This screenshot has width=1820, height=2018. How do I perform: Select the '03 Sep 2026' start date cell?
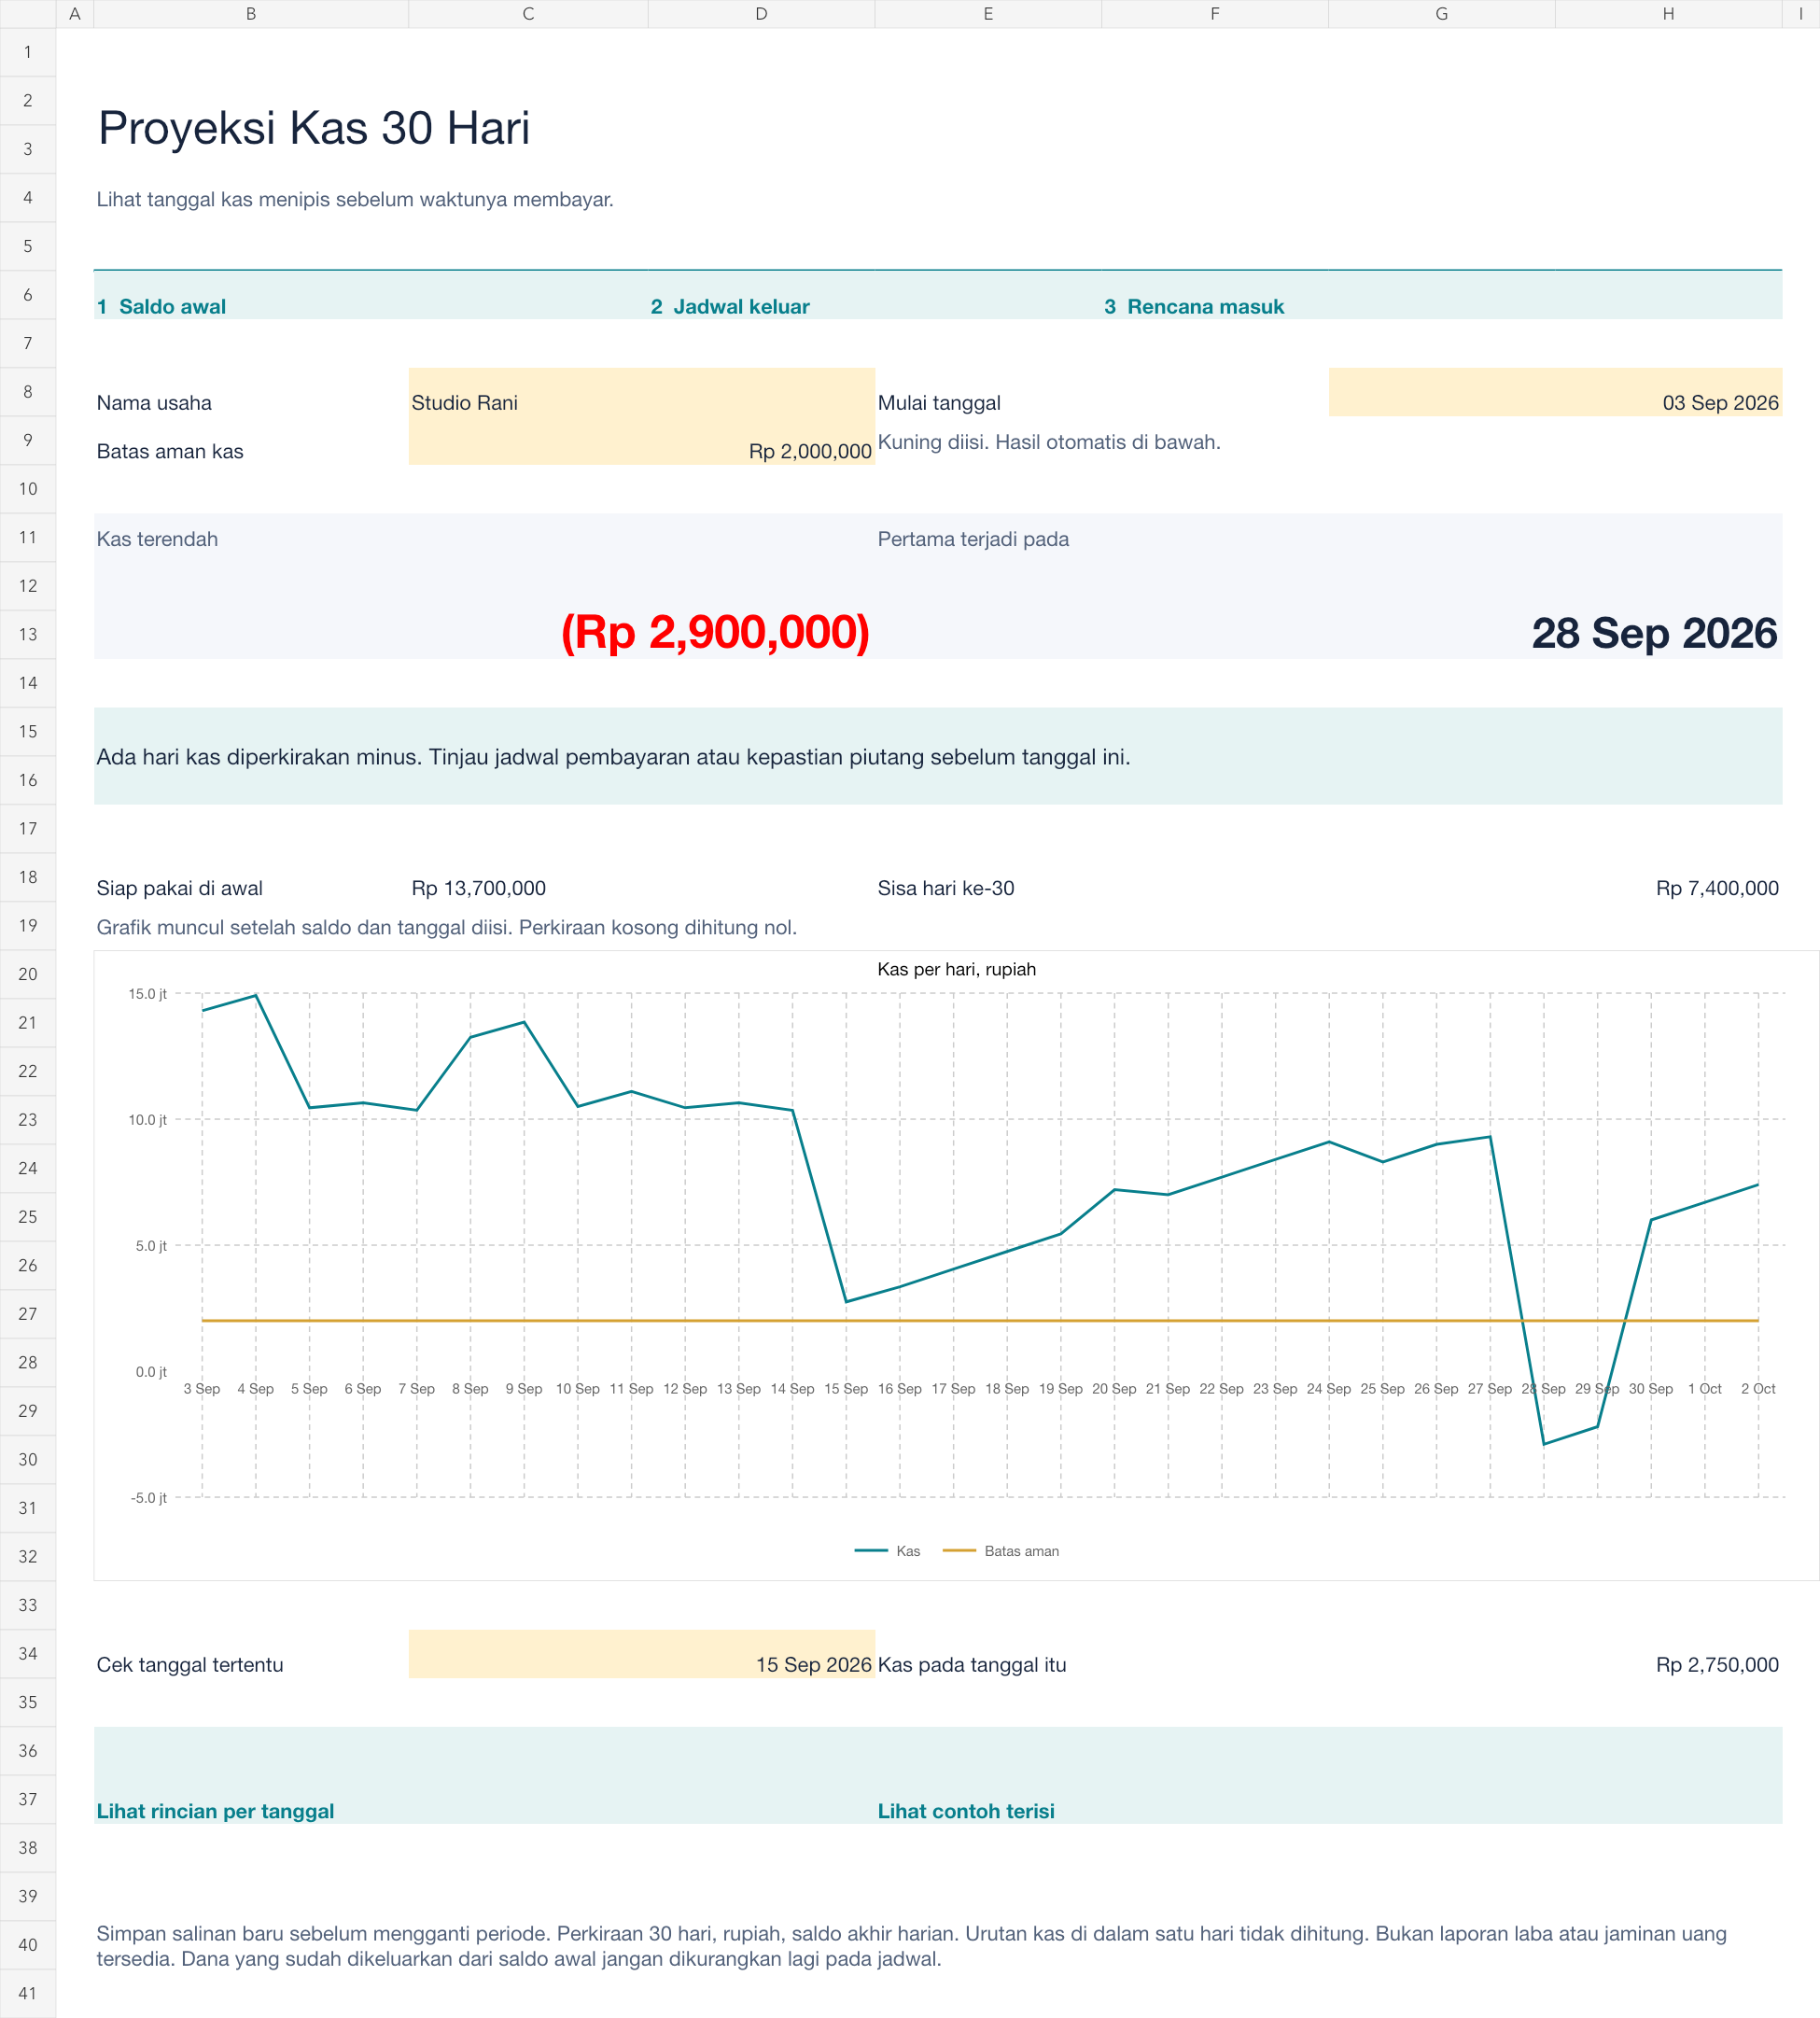click(1555, 392)
